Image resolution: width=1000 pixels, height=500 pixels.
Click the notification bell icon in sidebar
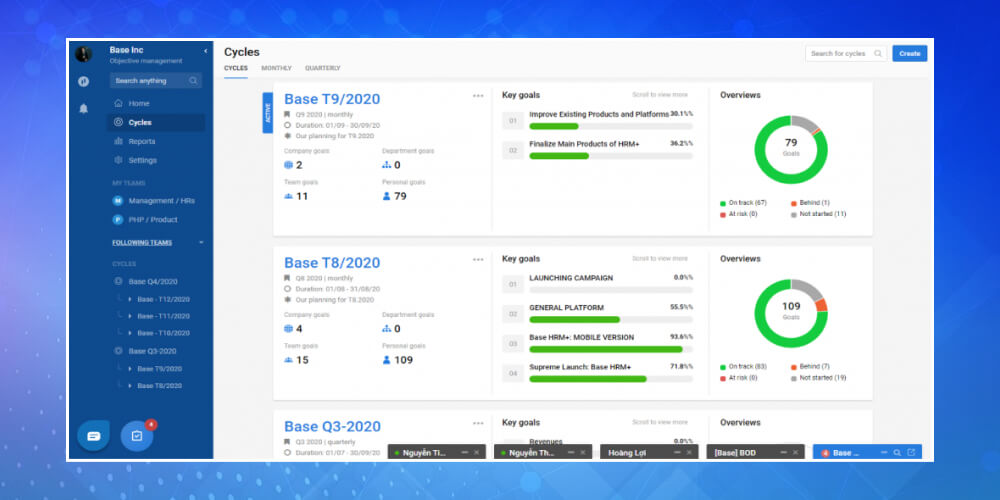pyautogui.click(x=84, y=108)
